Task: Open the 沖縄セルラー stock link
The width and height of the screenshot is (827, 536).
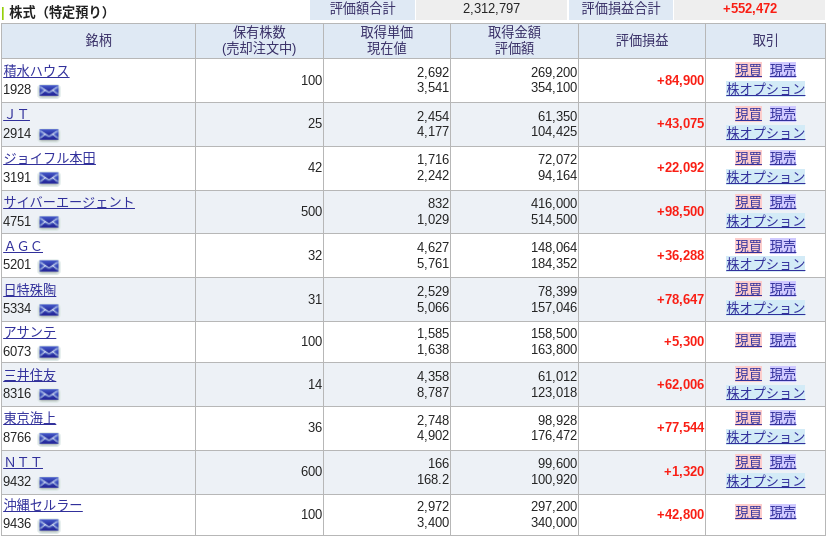Action: pos(43,505)
